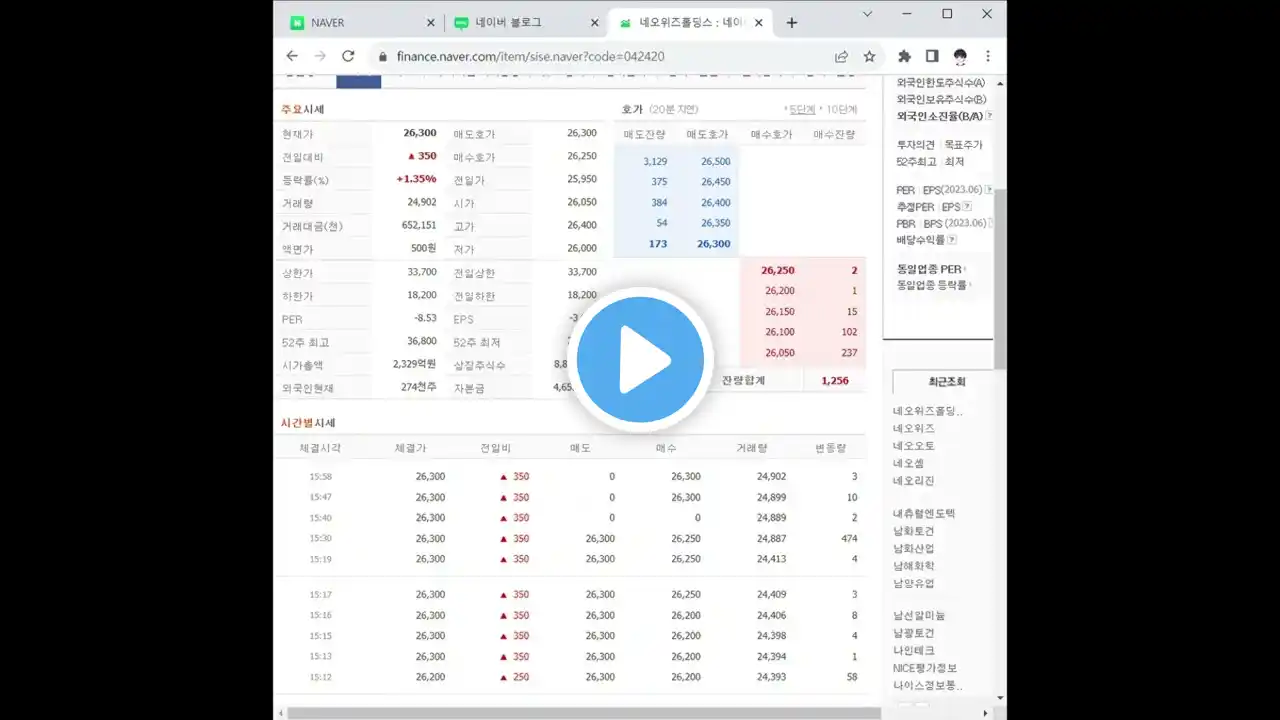1280x720 pixels.
Task: Click the 52주 최고 value 36,800
Action: 421,341
